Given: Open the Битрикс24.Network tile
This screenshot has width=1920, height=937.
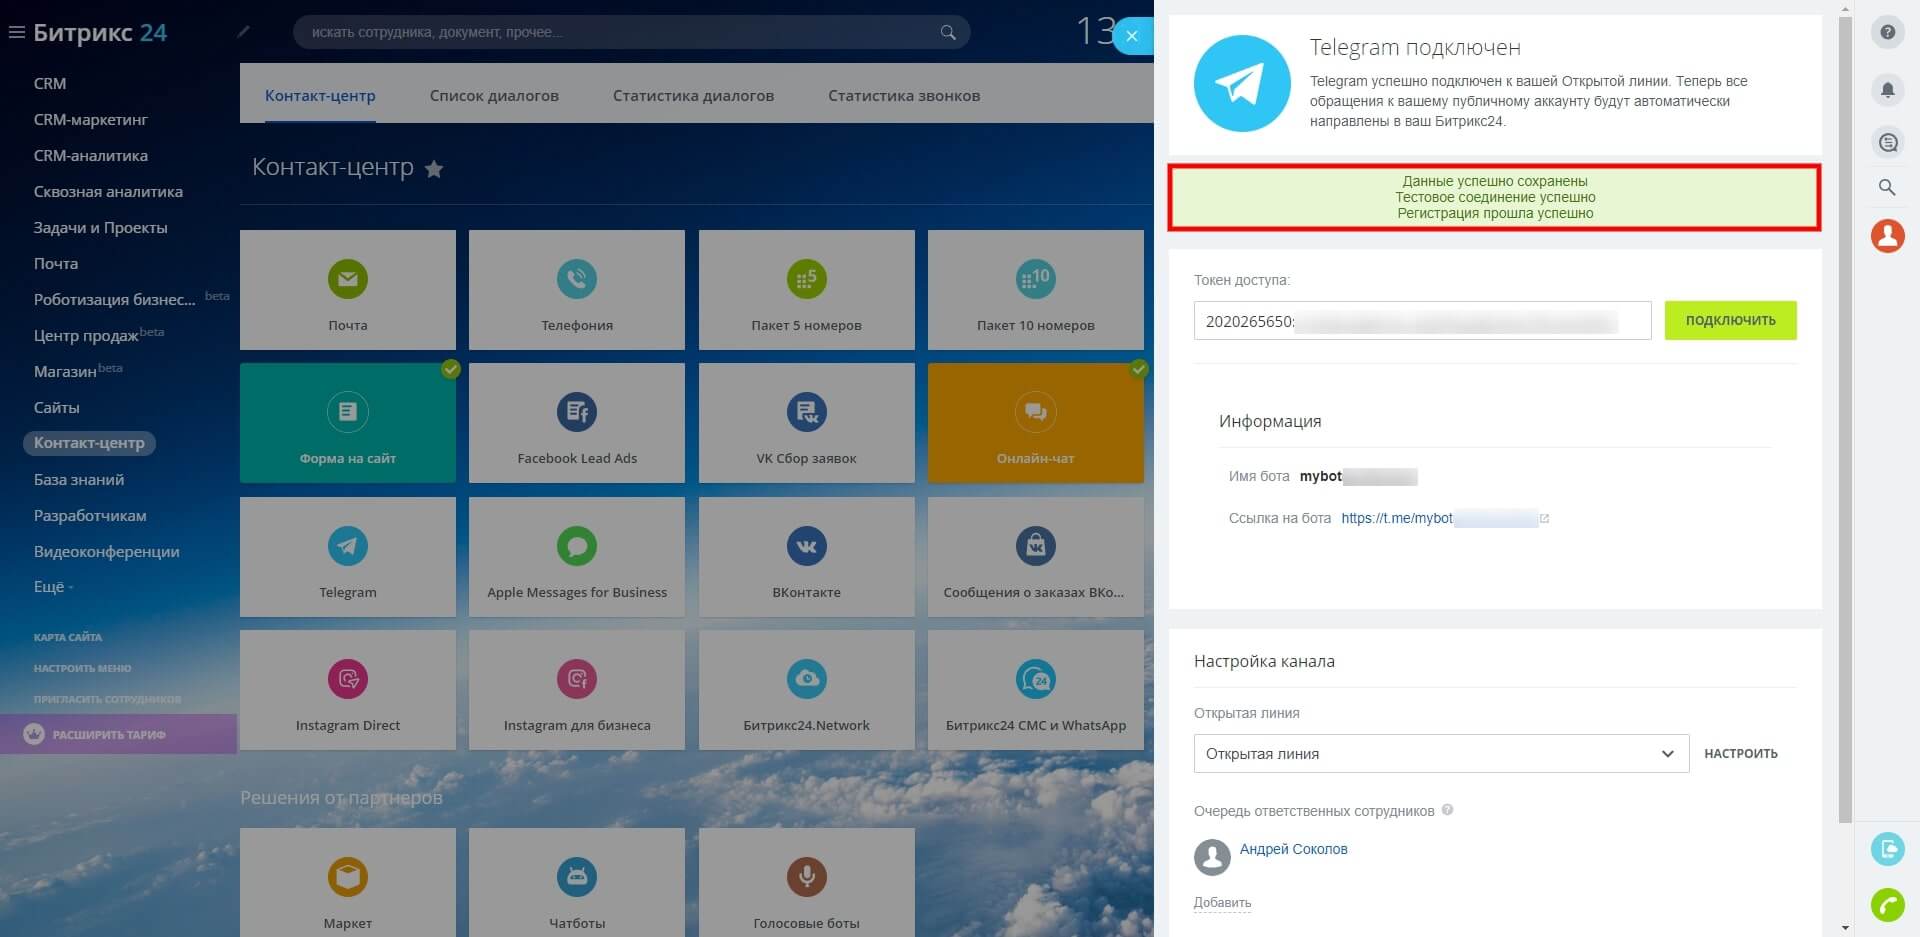Looking at the screenshot, I should point(806,690).
